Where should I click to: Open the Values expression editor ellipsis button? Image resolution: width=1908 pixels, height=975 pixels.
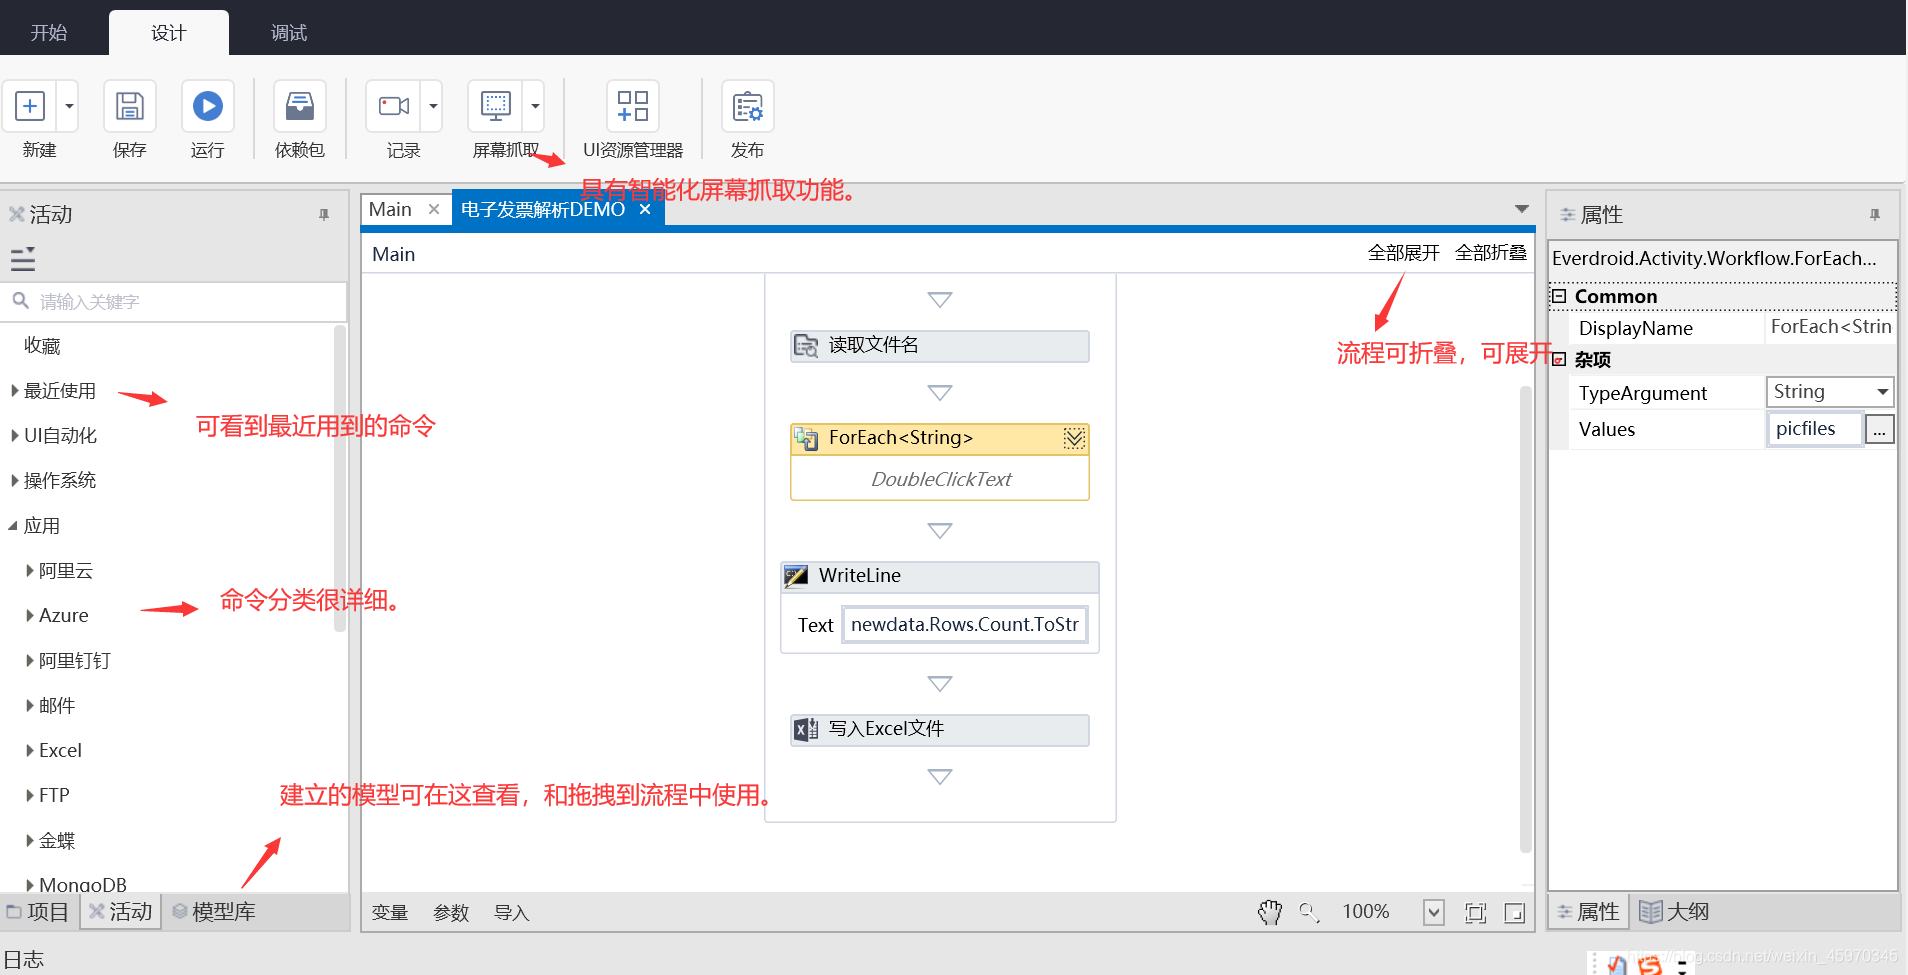pyautogui.click(x=1880, y=430)
